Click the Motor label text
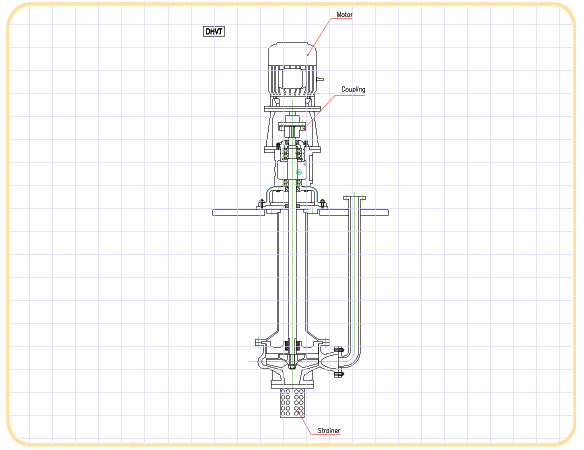The height and width of the screenshot is (450, 584). [344, 15]
